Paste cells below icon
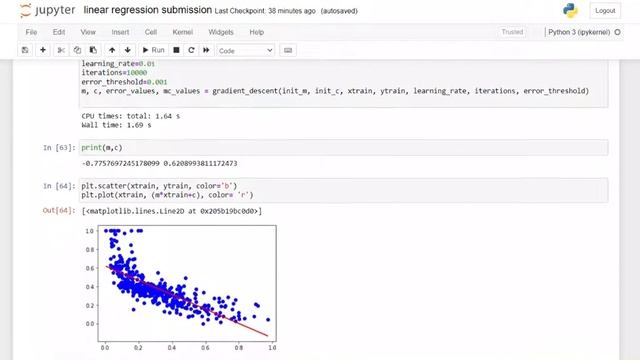This screenshot has height=360, width=640. (93, 50)
